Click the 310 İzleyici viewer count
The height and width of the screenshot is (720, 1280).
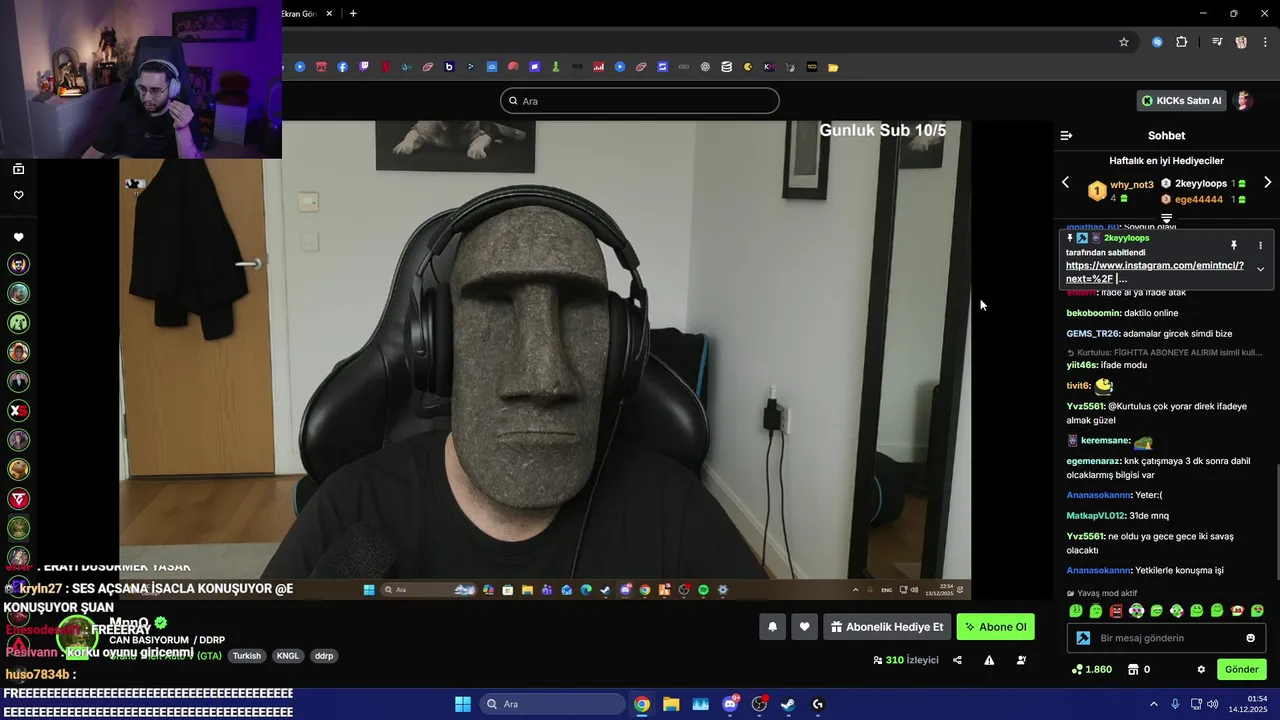tap(906, 660)
